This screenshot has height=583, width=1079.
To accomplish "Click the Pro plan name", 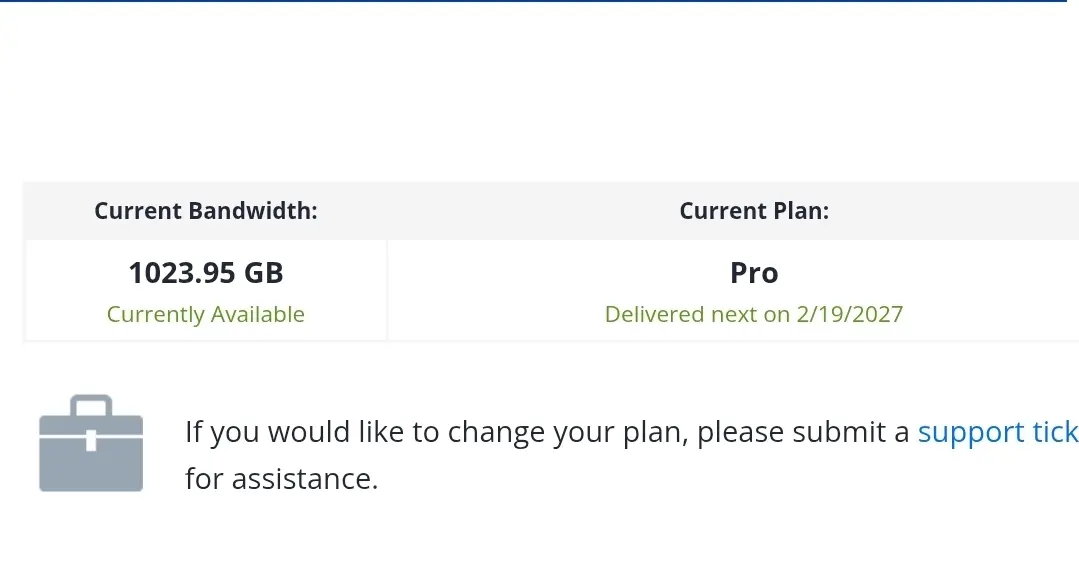I will pyautogui.click(x=754, y=273).
